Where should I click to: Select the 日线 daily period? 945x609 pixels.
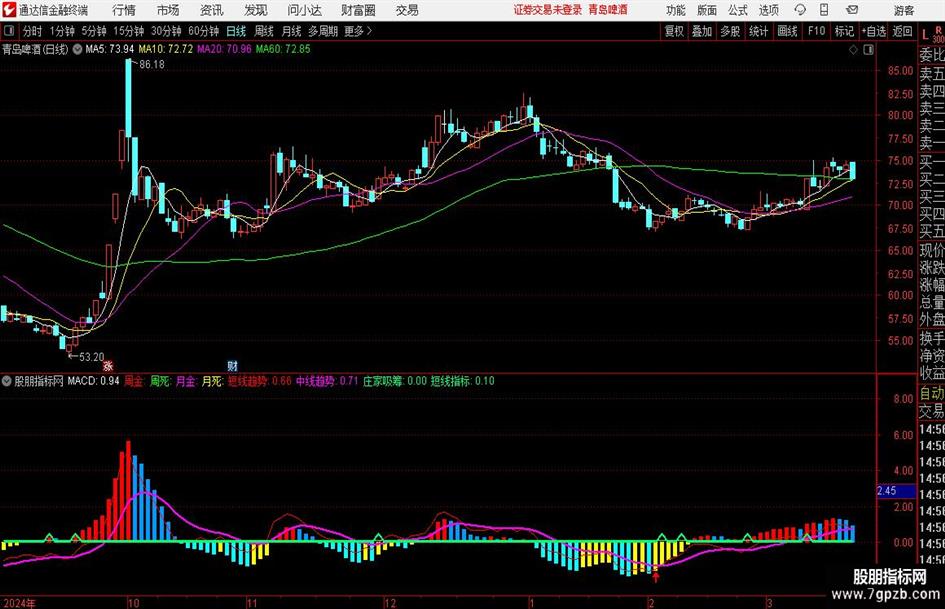click(x=236, y=31)
